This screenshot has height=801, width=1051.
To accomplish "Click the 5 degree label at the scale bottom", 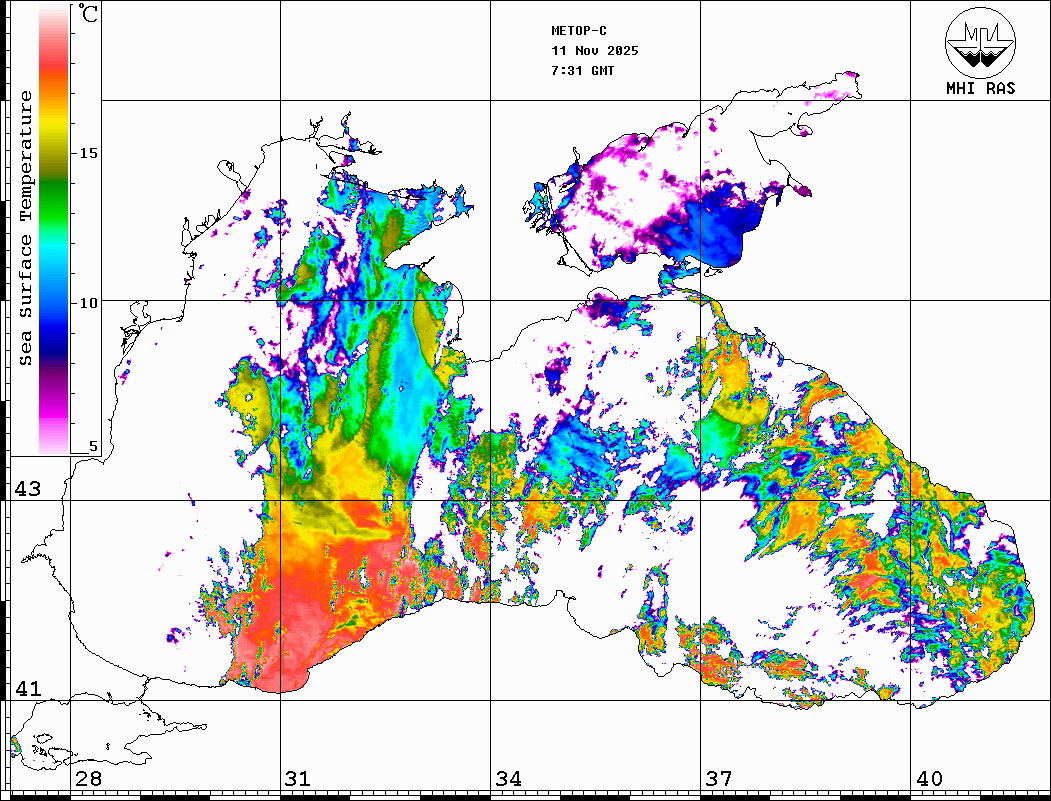I will 93,446.
